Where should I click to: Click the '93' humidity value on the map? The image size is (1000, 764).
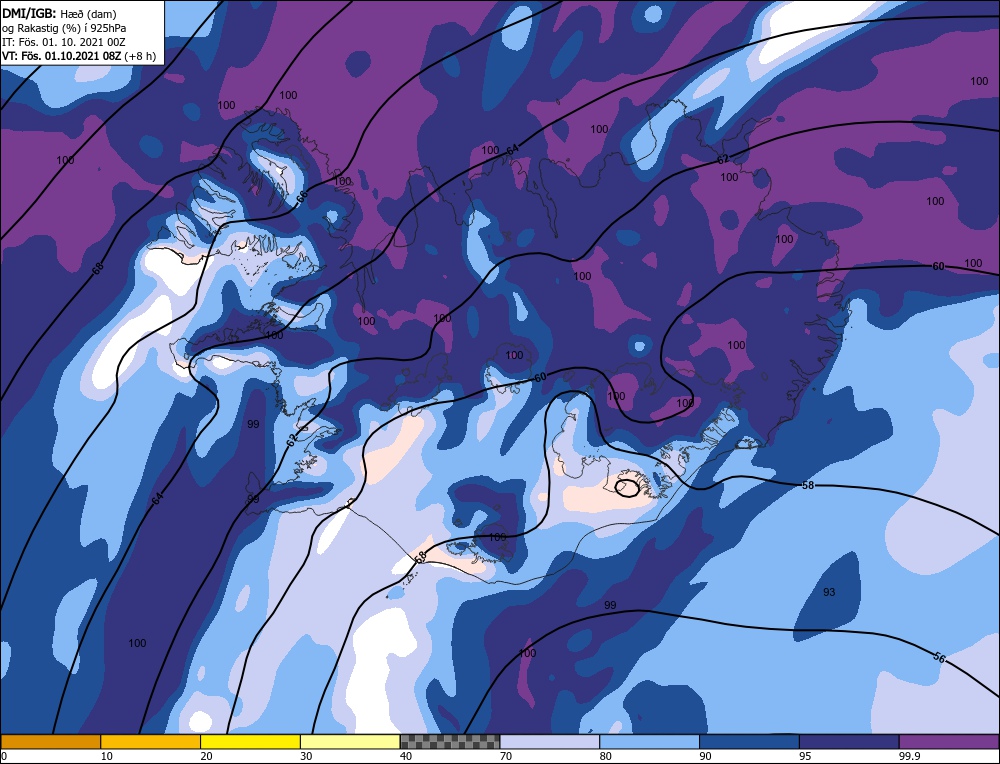point(829,592)
